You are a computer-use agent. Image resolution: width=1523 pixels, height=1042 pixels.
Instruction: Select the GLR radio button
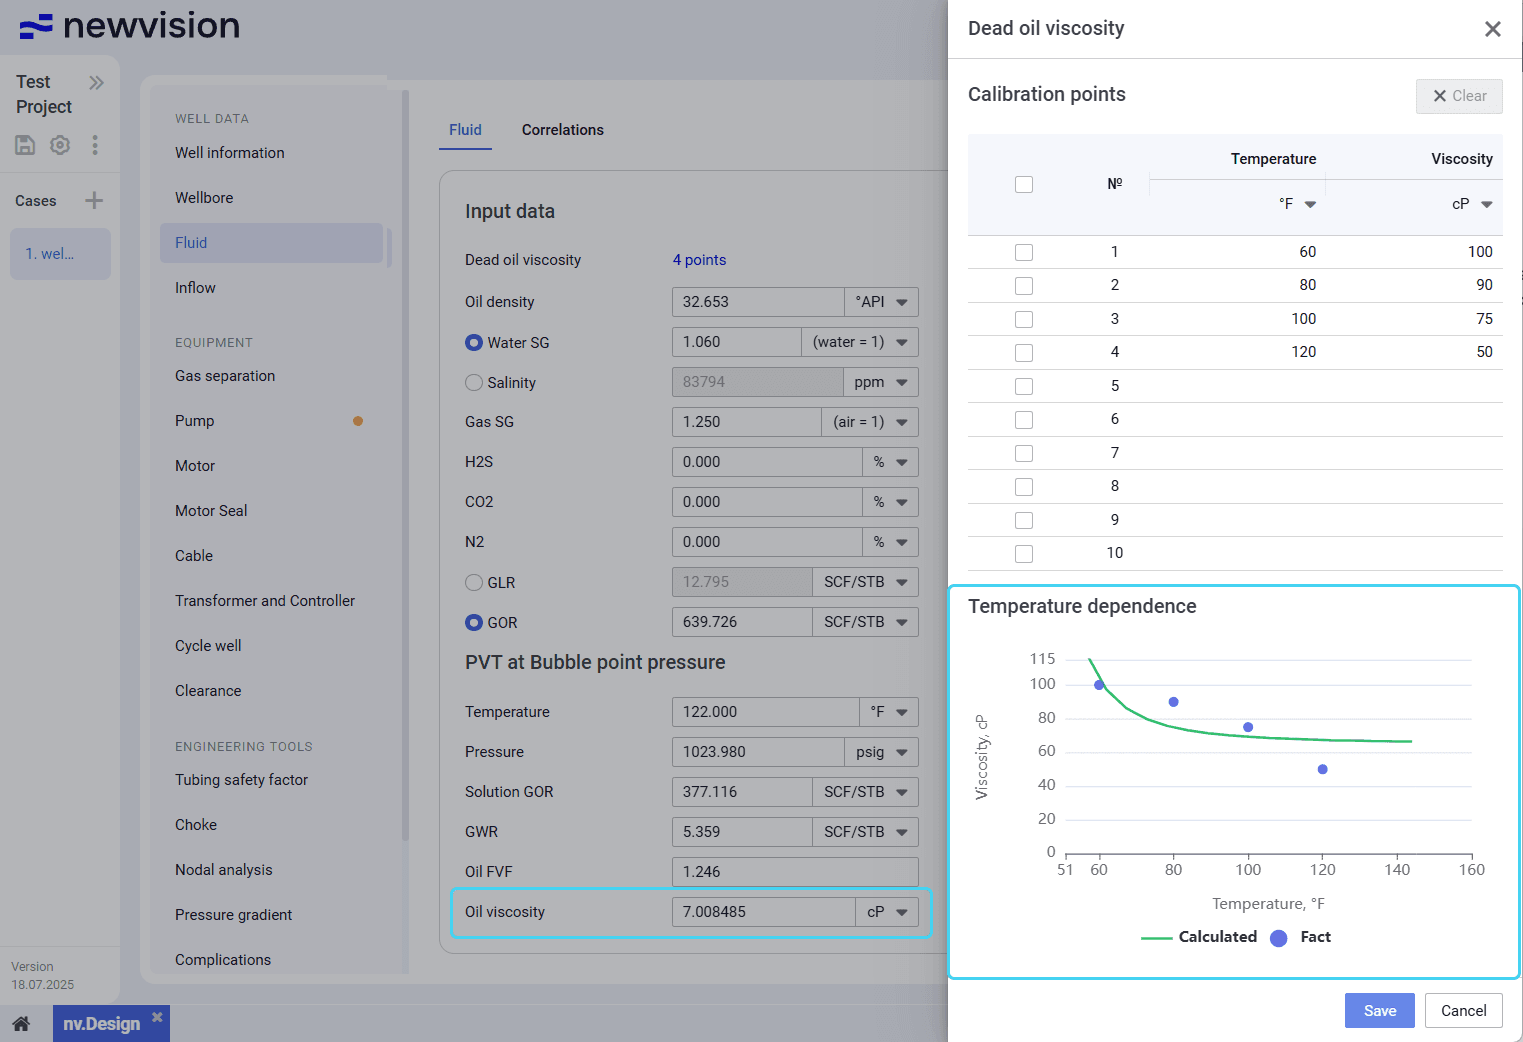tap(474, 582)
